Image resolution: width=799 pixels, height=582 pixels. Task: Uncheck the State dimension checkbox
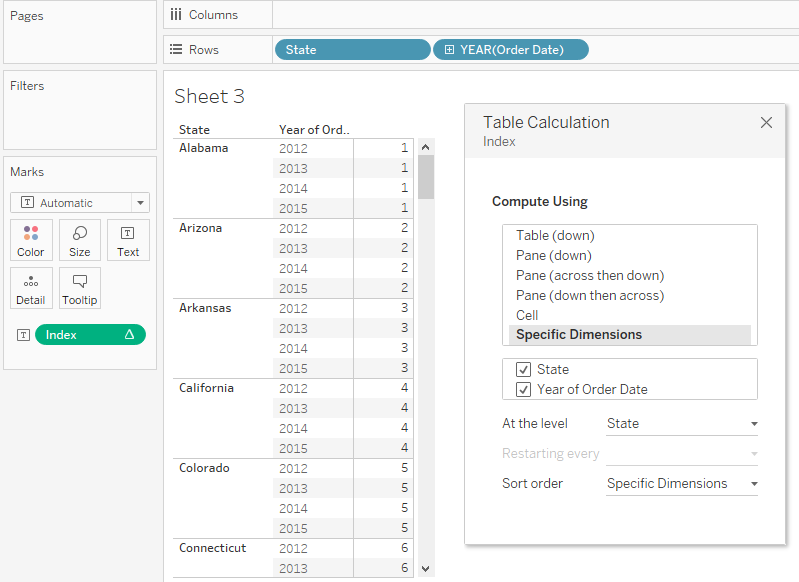523,369
